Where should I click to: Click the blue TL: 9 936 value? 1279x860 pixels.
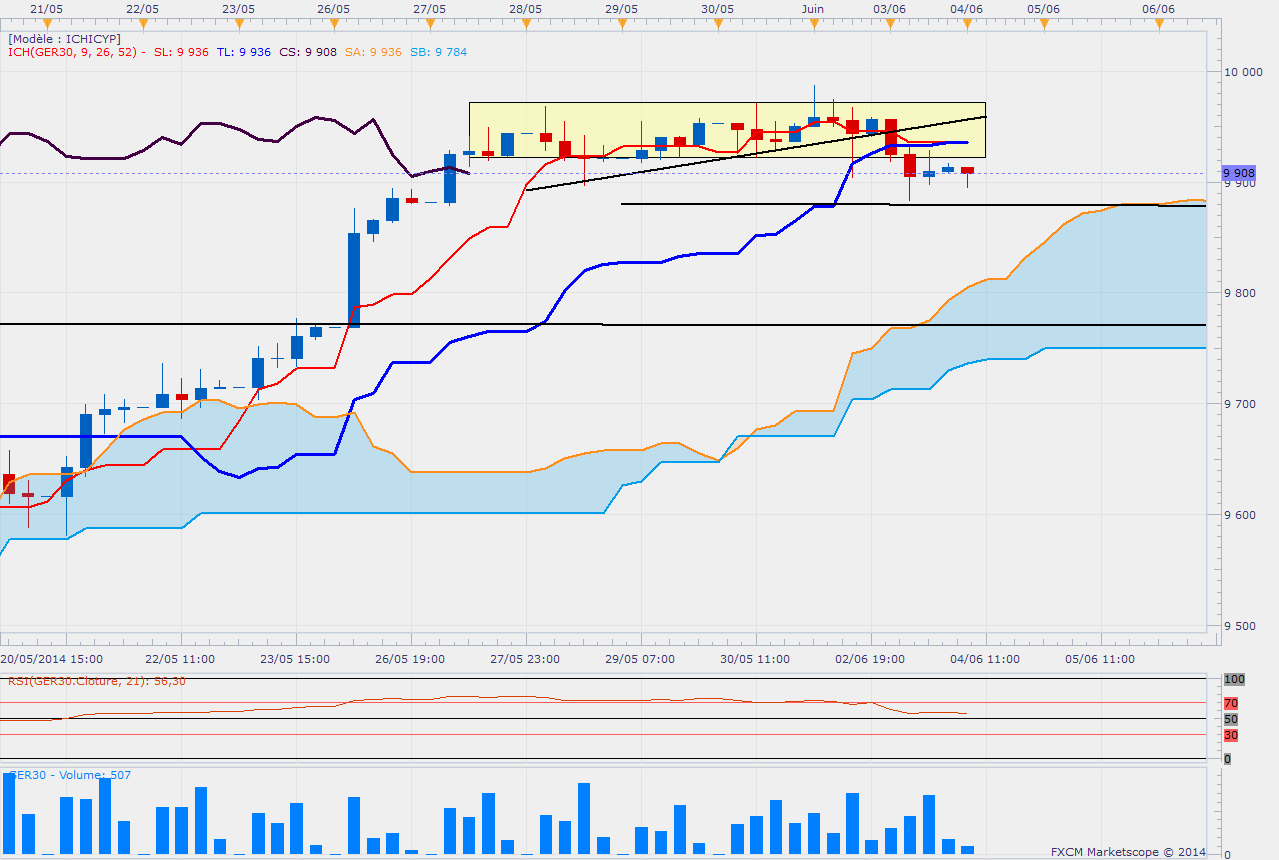(244, 52)
